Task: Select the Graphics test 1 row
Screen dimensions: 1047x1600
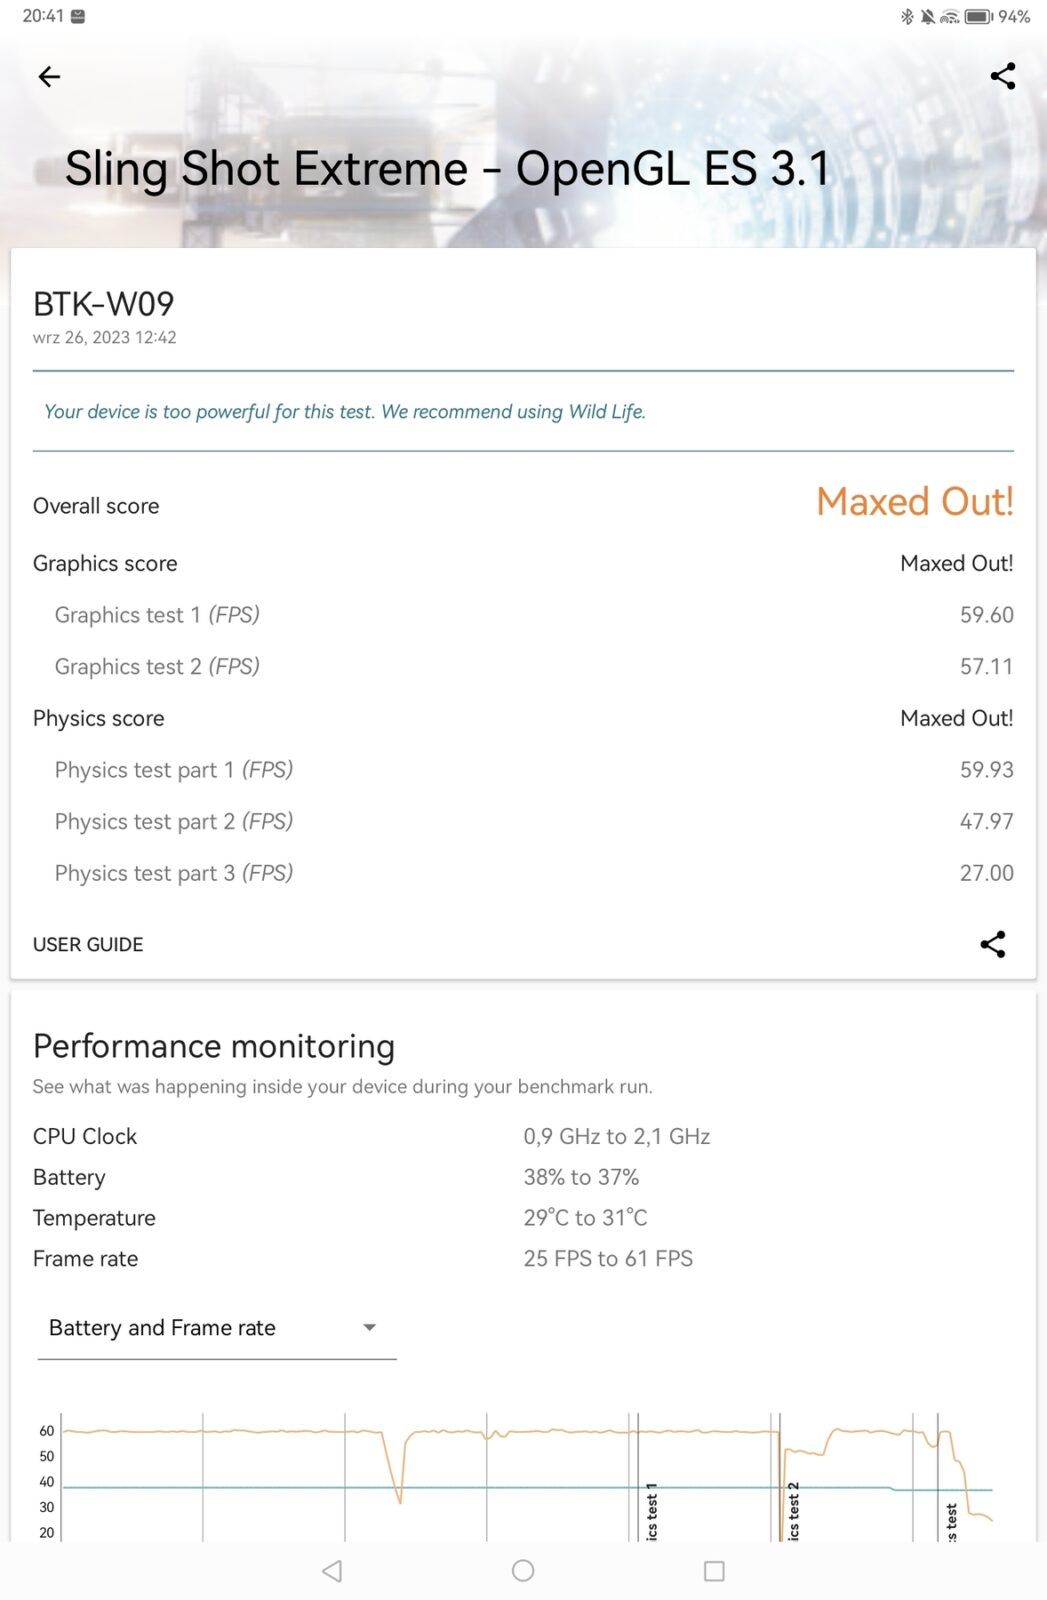Action: pyautogui.click(x=523, y=615)
